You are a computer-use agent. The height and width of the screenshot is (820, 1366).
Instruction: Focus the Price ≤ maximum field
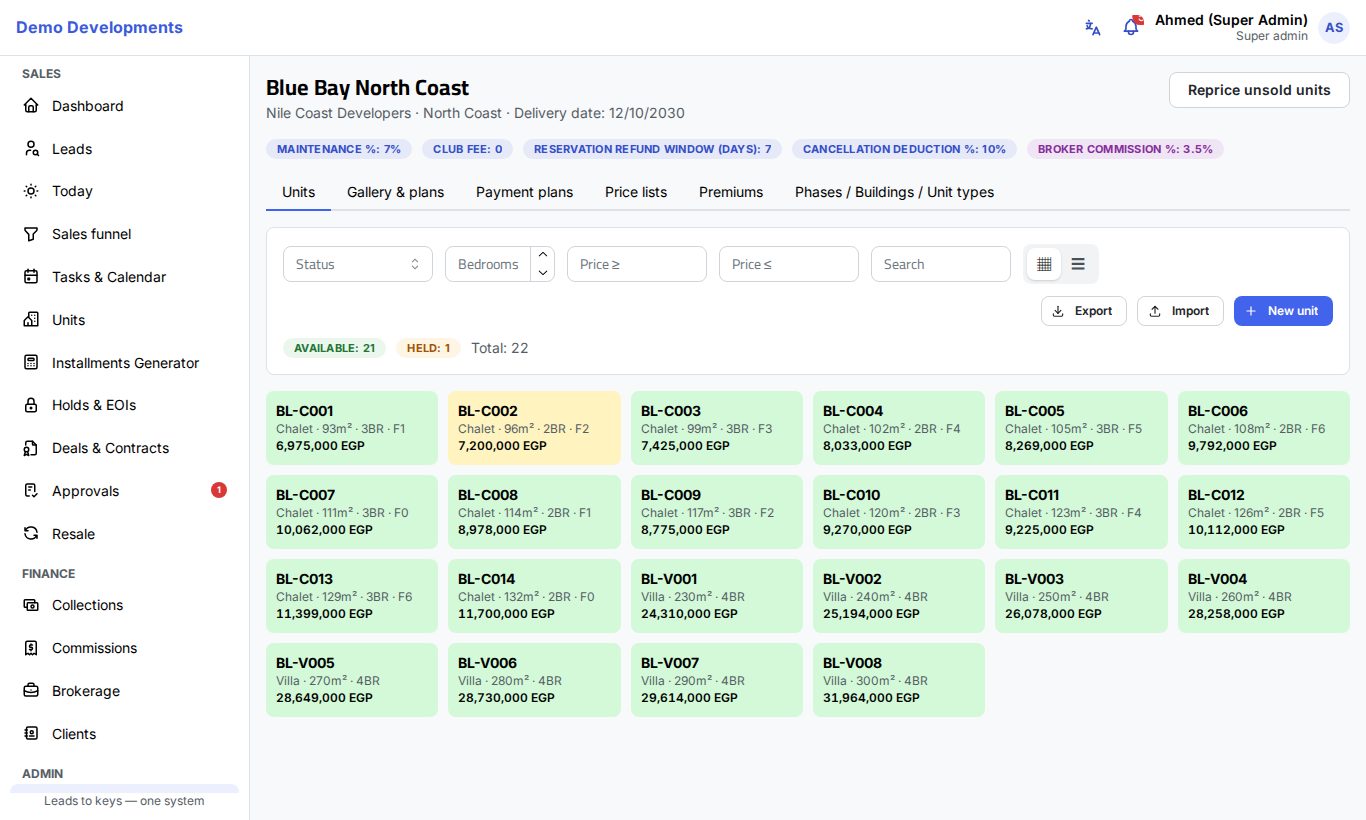click(789, 264)
